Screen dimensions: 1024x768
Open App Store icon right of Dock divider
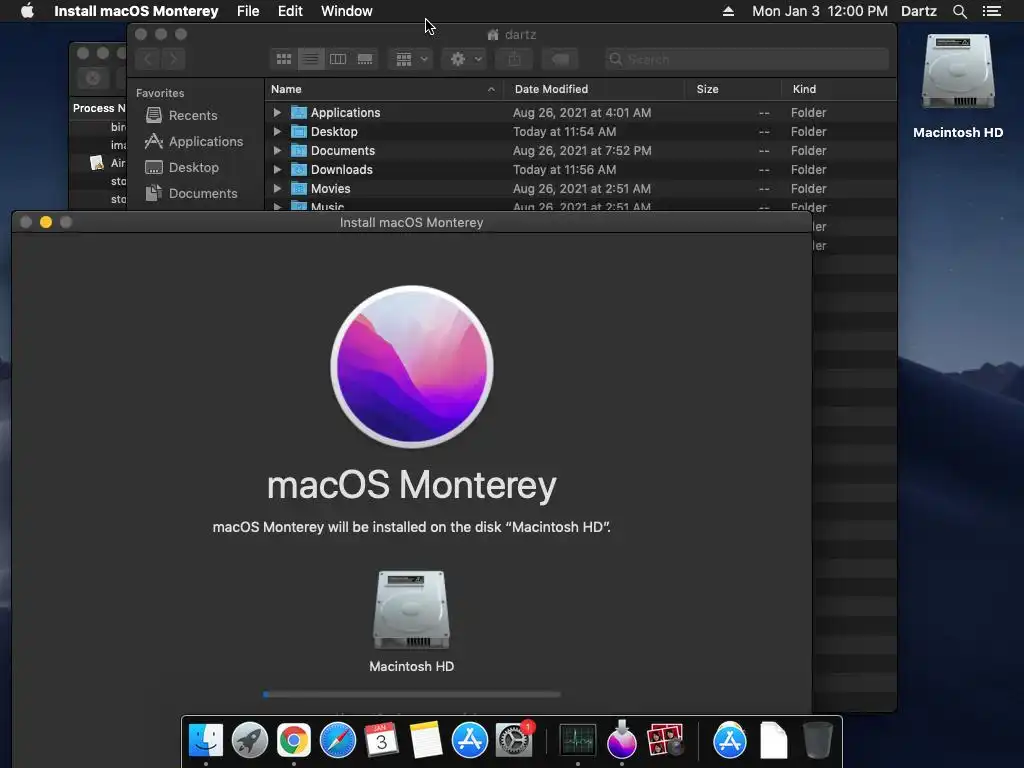(x=729, y=740)
